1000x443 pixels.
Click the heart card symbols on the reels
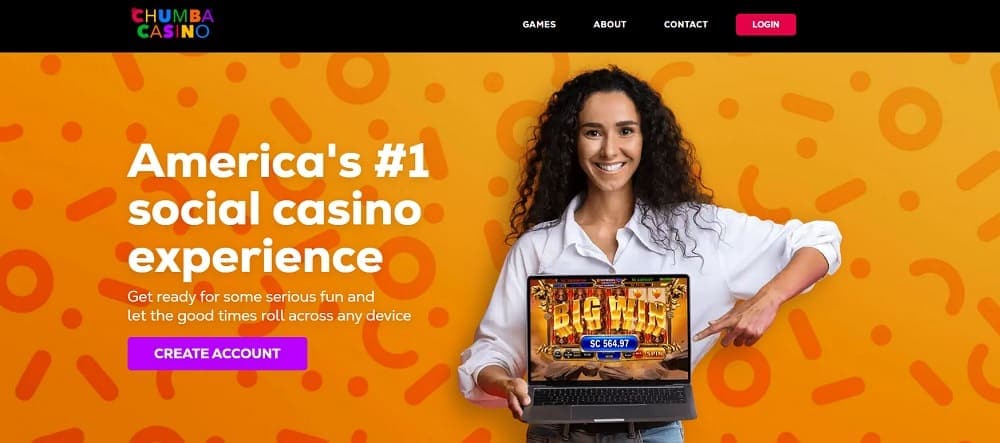point(647,294)
